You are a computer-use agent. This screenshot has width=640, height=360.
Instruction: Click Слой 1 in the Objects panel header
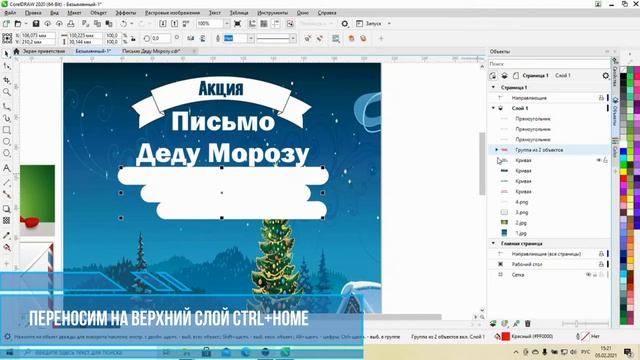(563, 76)
